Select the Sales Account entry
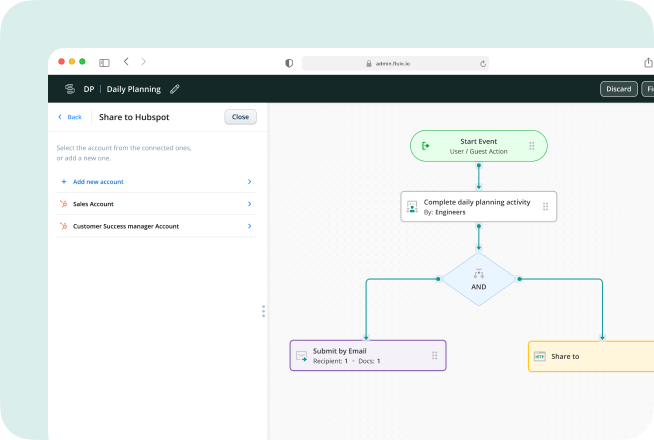This screenshot has width=654, height=440. (x=93, y=204)
